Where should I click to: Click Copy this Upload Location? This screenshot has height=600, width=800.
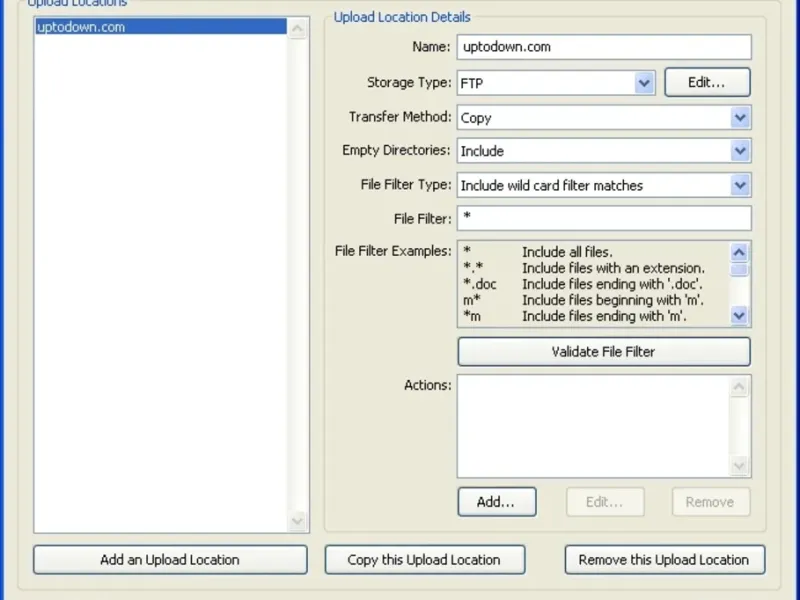coord(424,560)
